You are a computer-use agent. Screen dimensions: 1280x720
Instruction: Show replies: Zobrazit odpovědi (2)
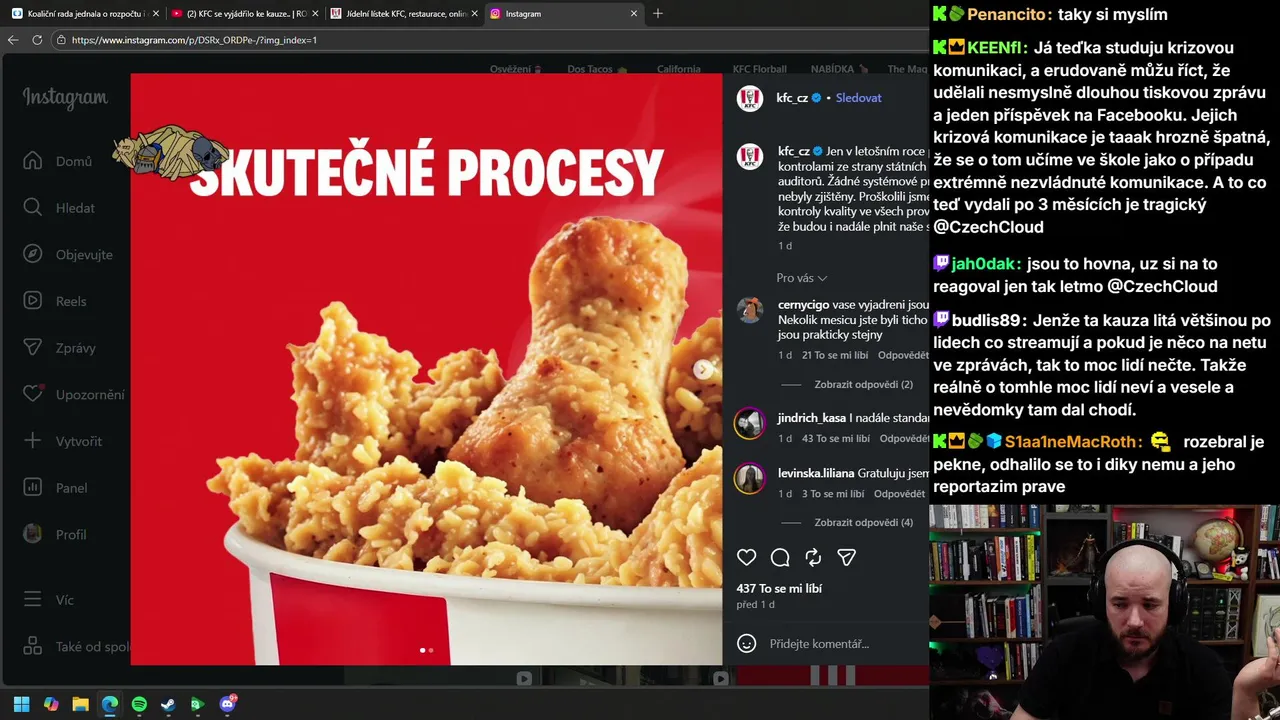click(x=863, y=385)
